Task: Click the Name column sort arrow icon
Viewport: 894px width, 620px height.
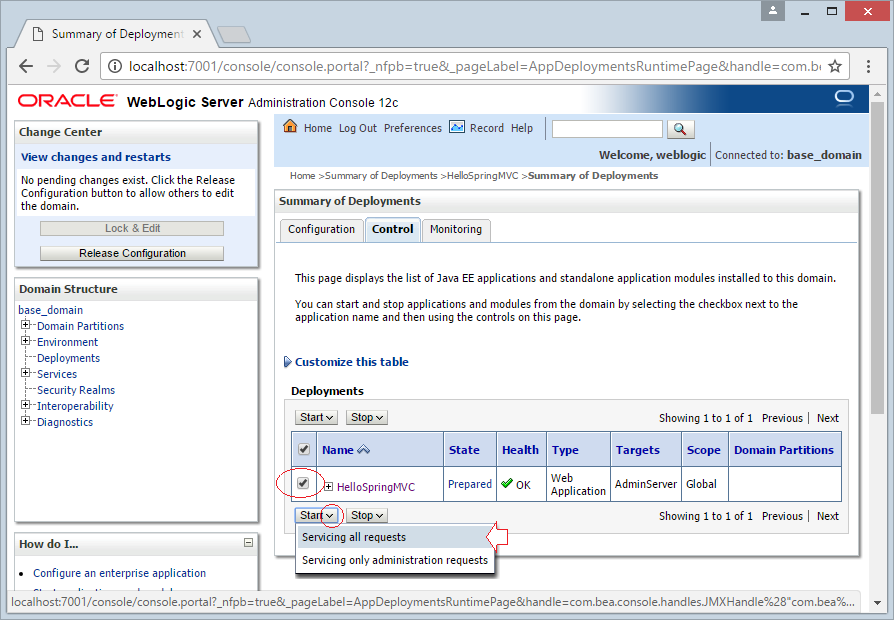Action: pyautogui.click(x=364, y=449)
